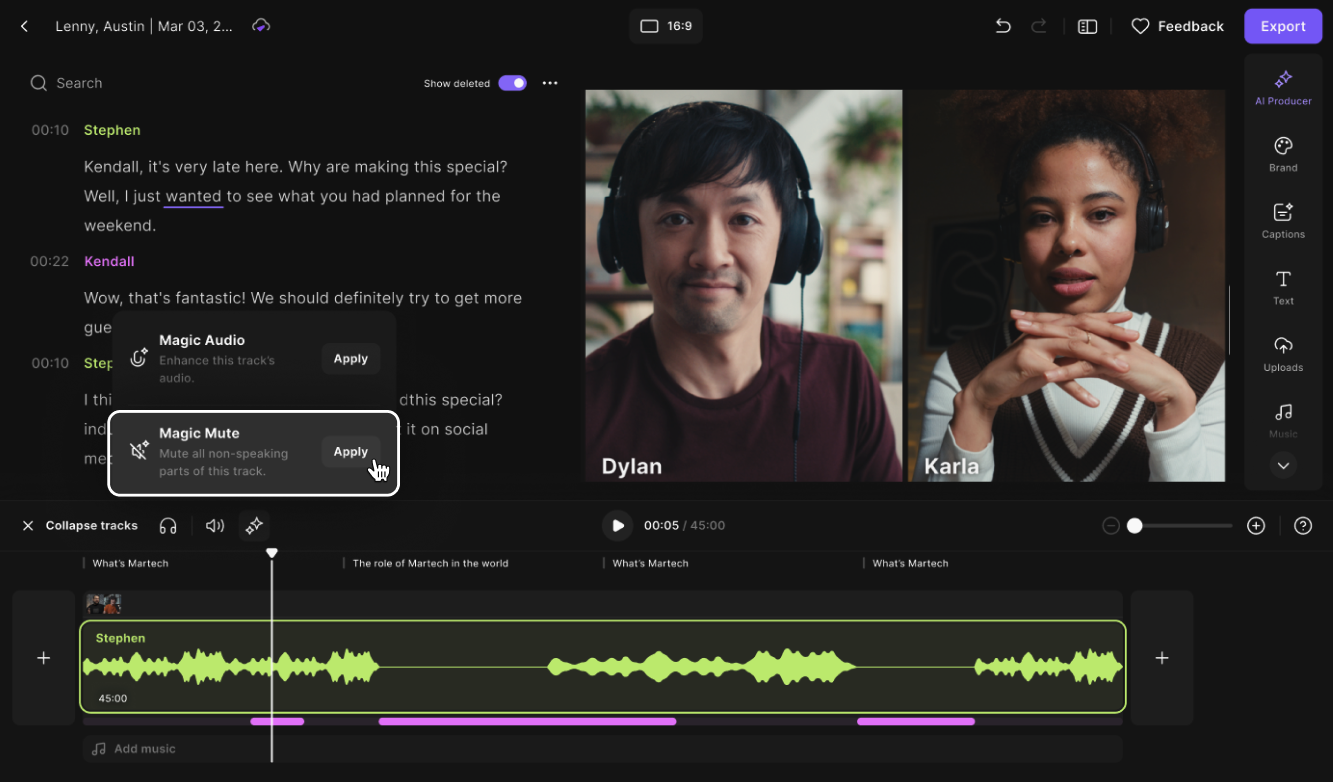Click the magic sparkle icon above tracks
Viewport: 1333px width, 782px height.
coord(254,526)
